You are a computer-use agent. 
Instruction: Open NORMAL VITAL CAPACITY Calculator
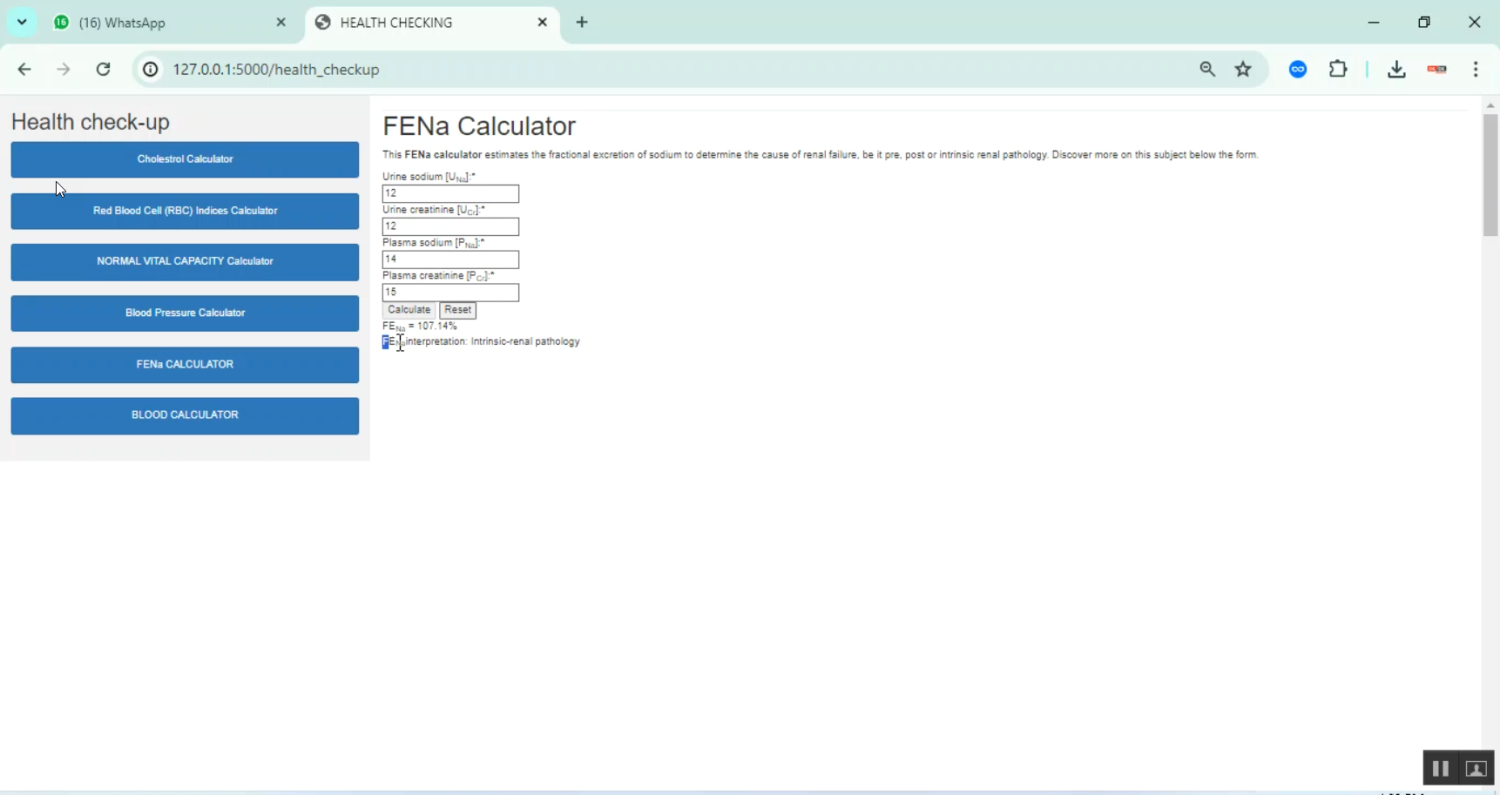pyautogui.click(x=185, y=262)
